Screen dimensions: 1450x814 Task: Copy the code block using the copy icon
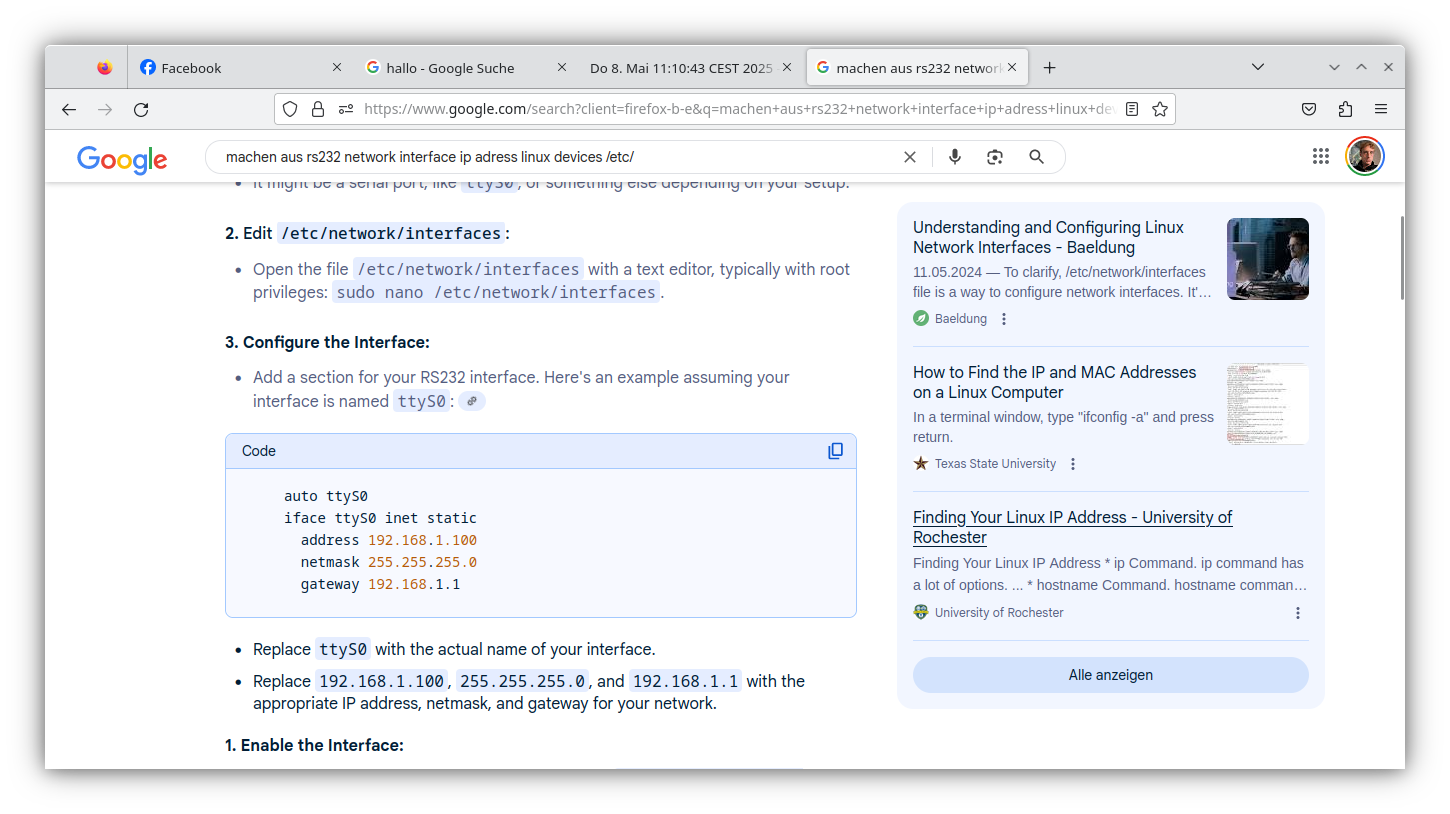tap(836, 450)
